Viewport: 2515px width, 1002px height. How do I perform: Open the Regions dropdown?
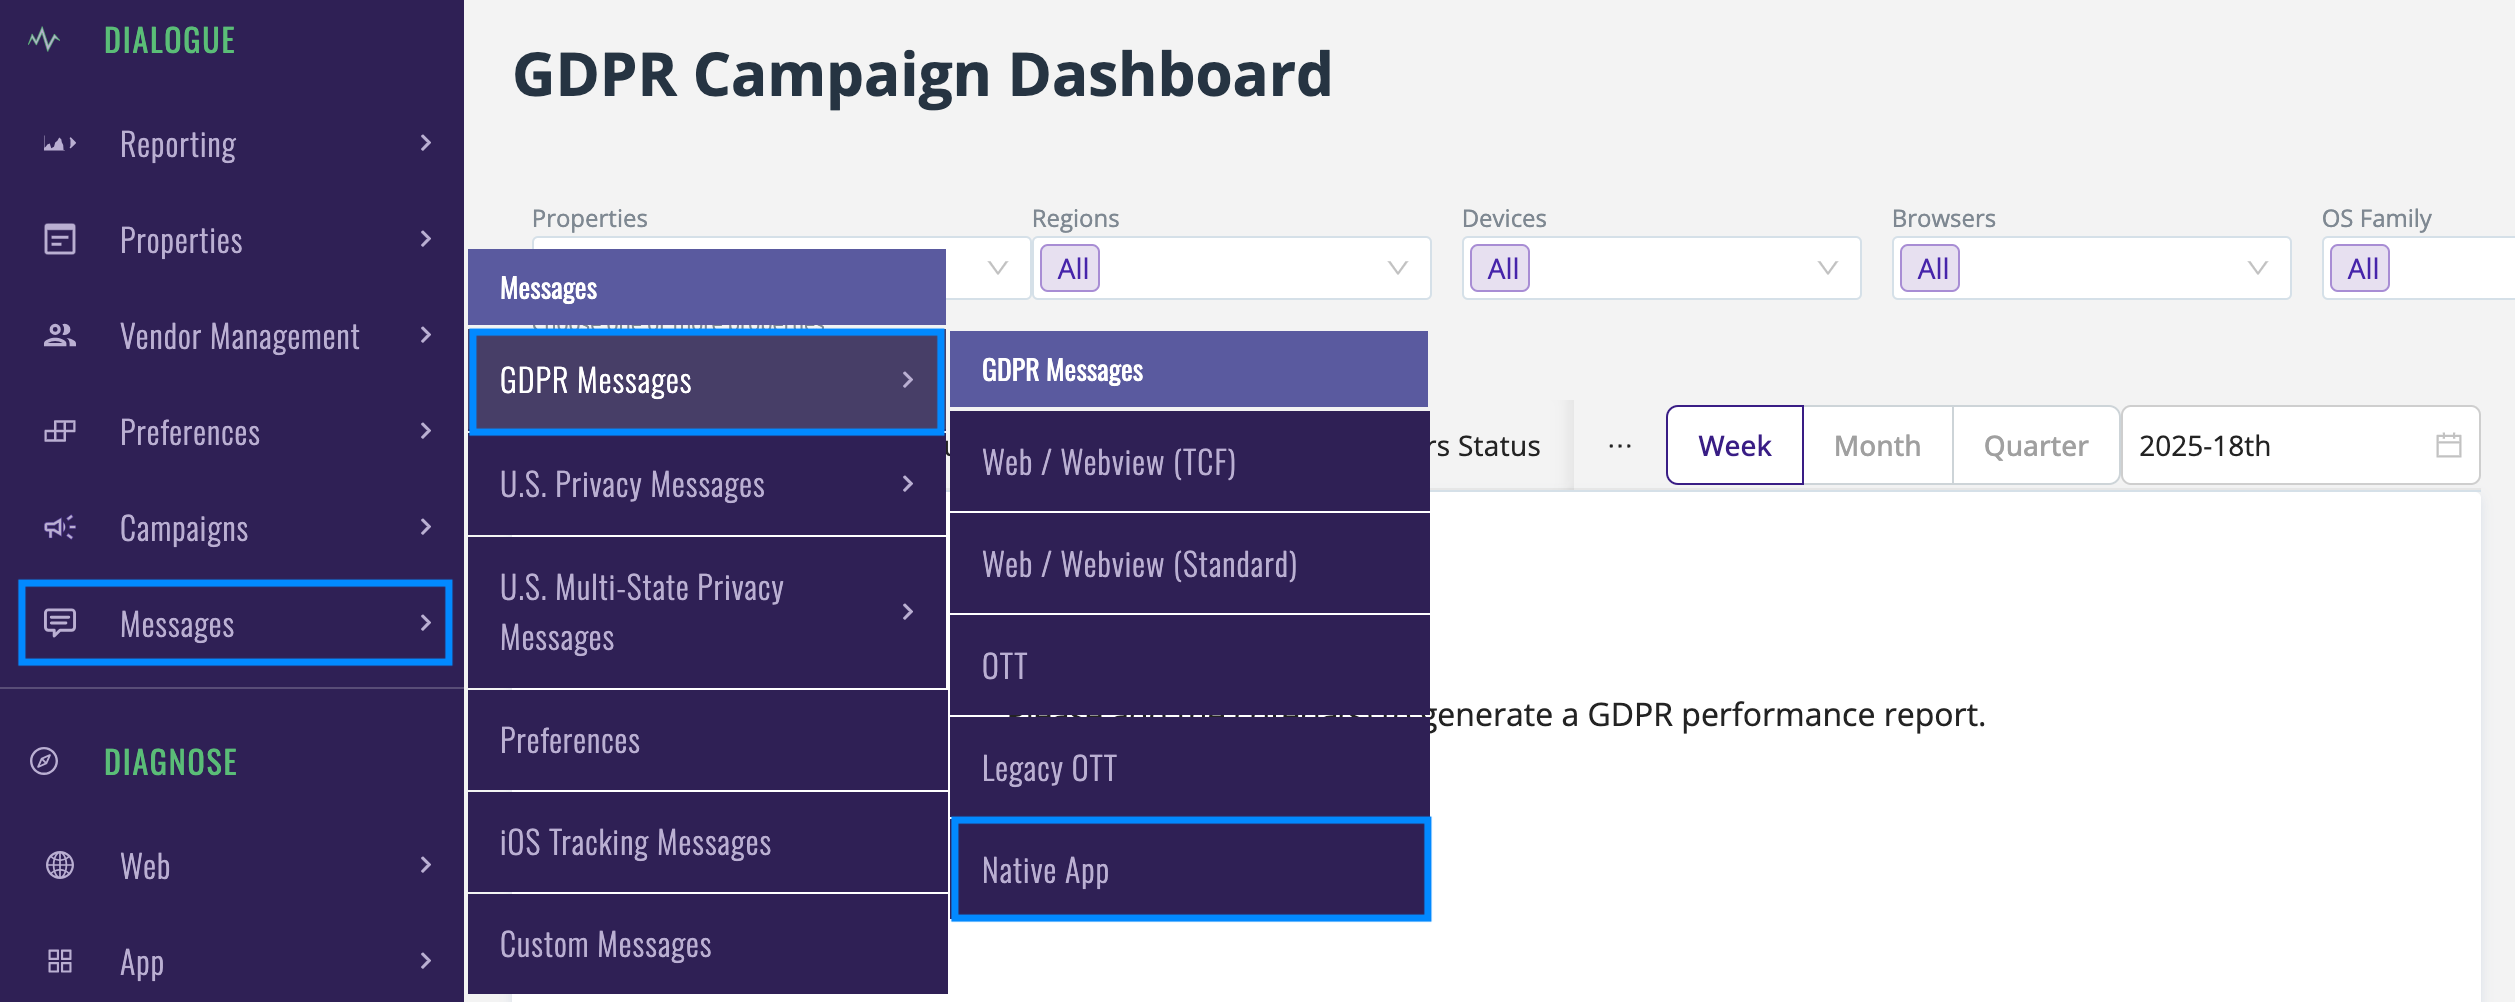point(1232,268)
